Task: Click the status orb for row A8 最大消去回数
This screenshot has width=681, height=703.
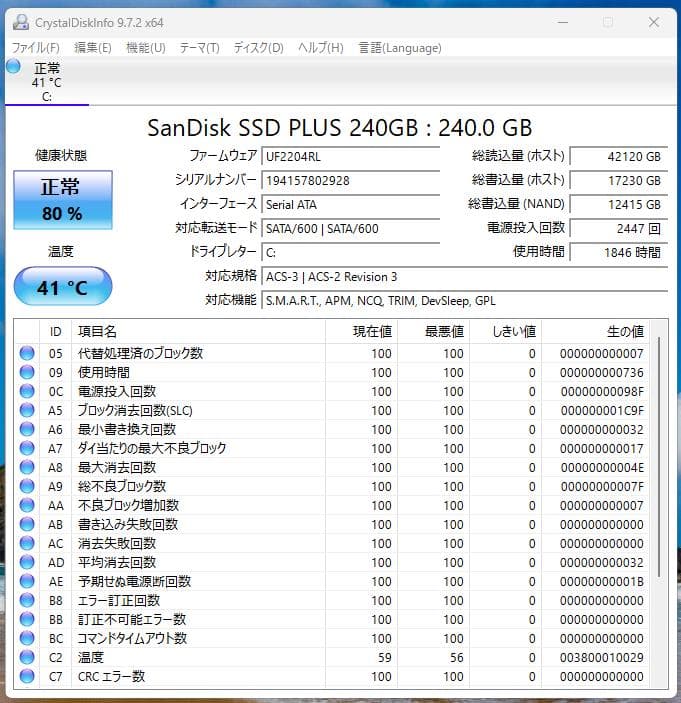Action: point(27,467)
